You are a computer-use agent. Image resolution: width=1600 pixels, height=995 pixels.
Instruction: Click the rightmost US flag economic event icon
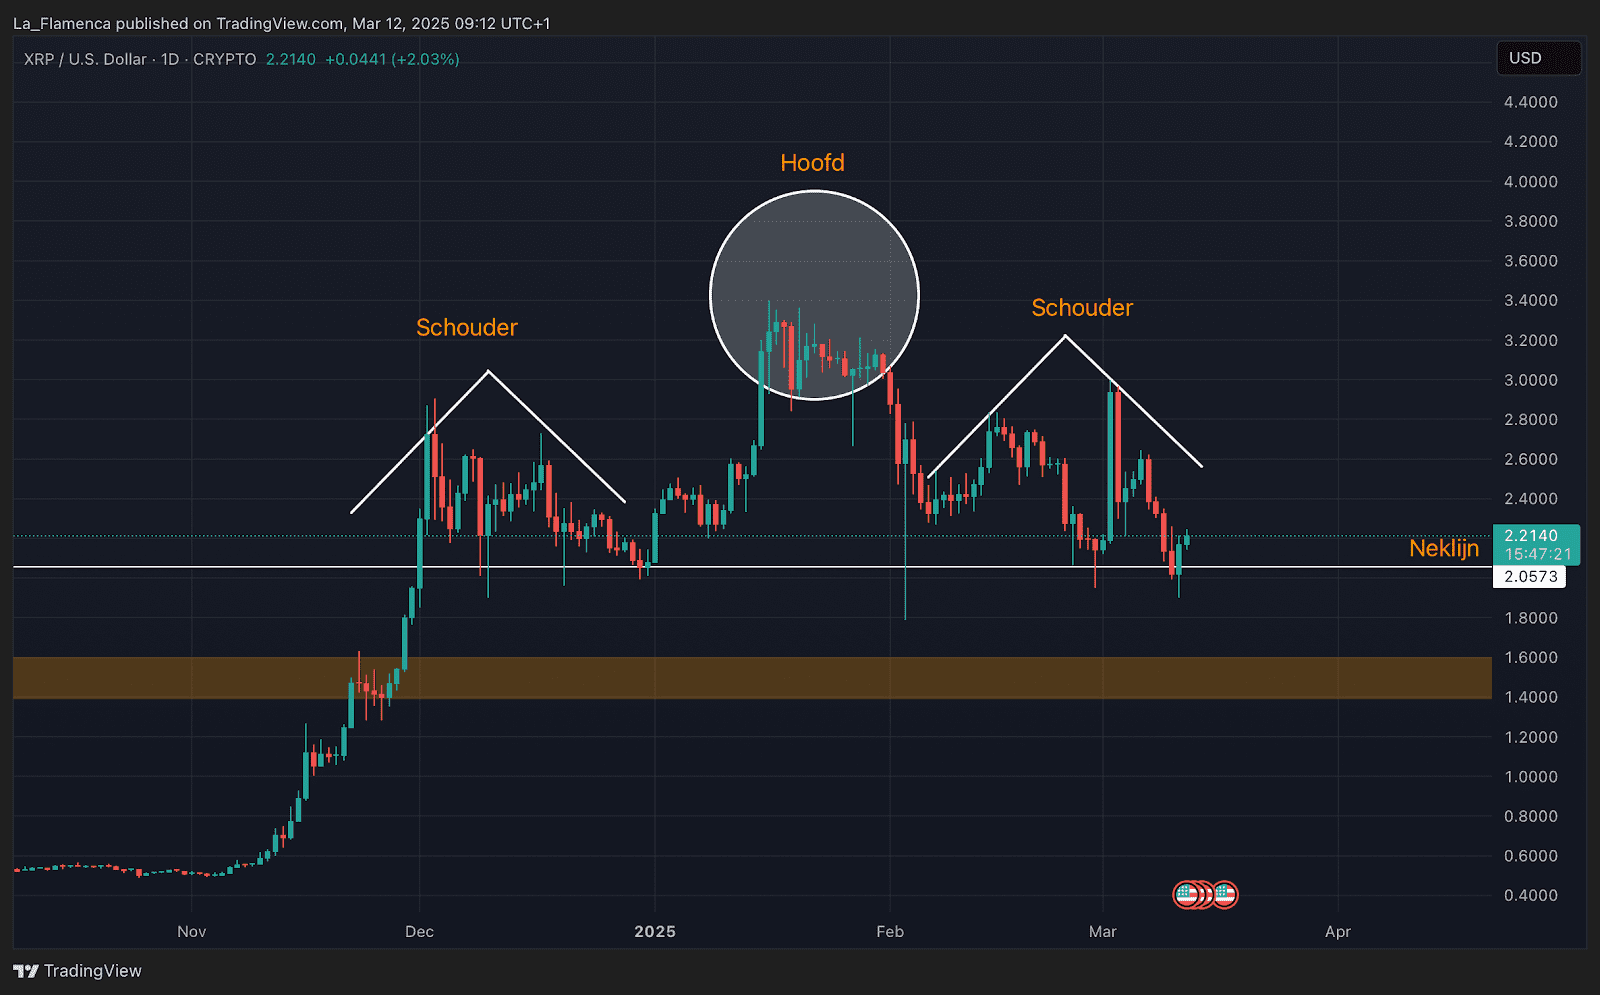coord(1225,894)
